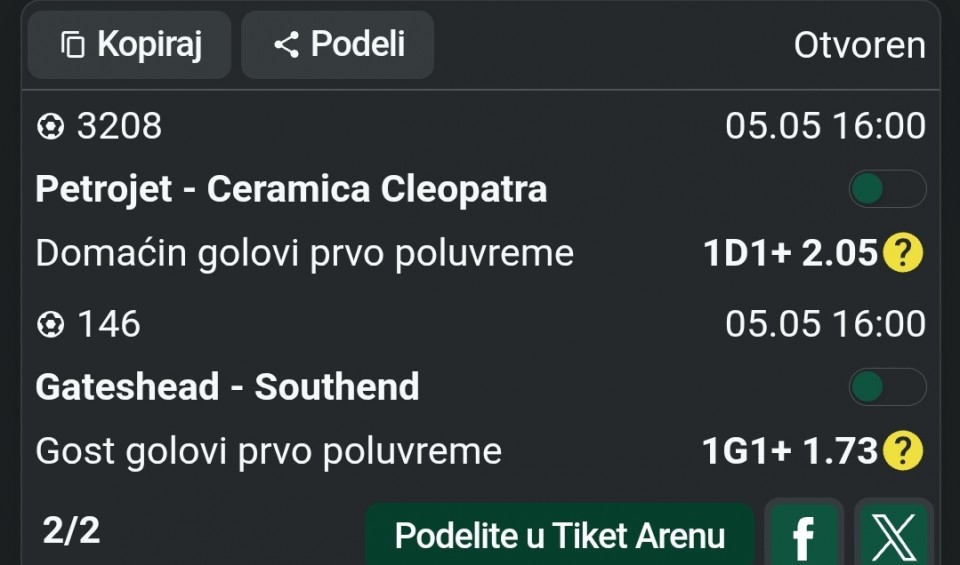Click the Otvoren status label
Screen dimensions: 960x565
pyautogui.click(x=860, y=45)
